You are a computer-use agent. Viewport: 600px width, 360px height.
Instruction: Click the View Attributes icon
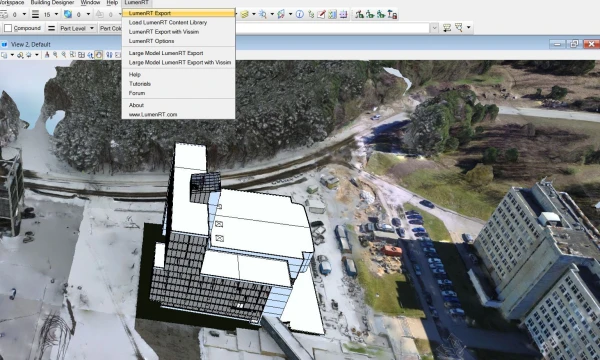pyautogui.click(x=4, y=55)
